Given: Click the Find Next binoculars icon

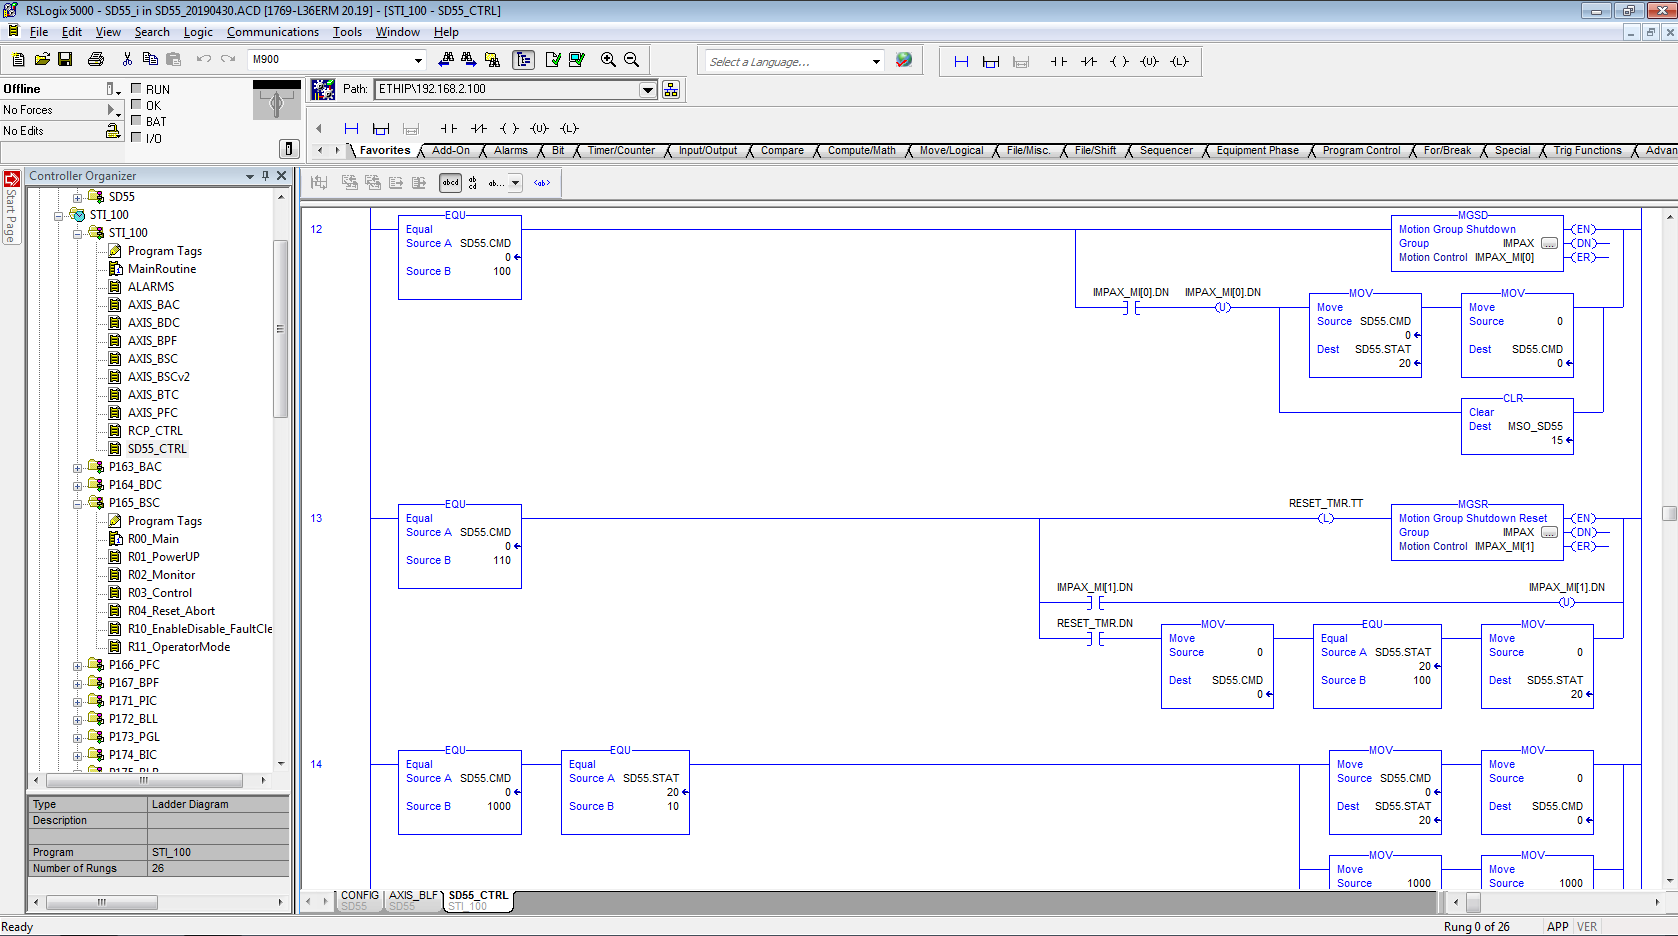Looking at the screenshot, I should 468,60.
